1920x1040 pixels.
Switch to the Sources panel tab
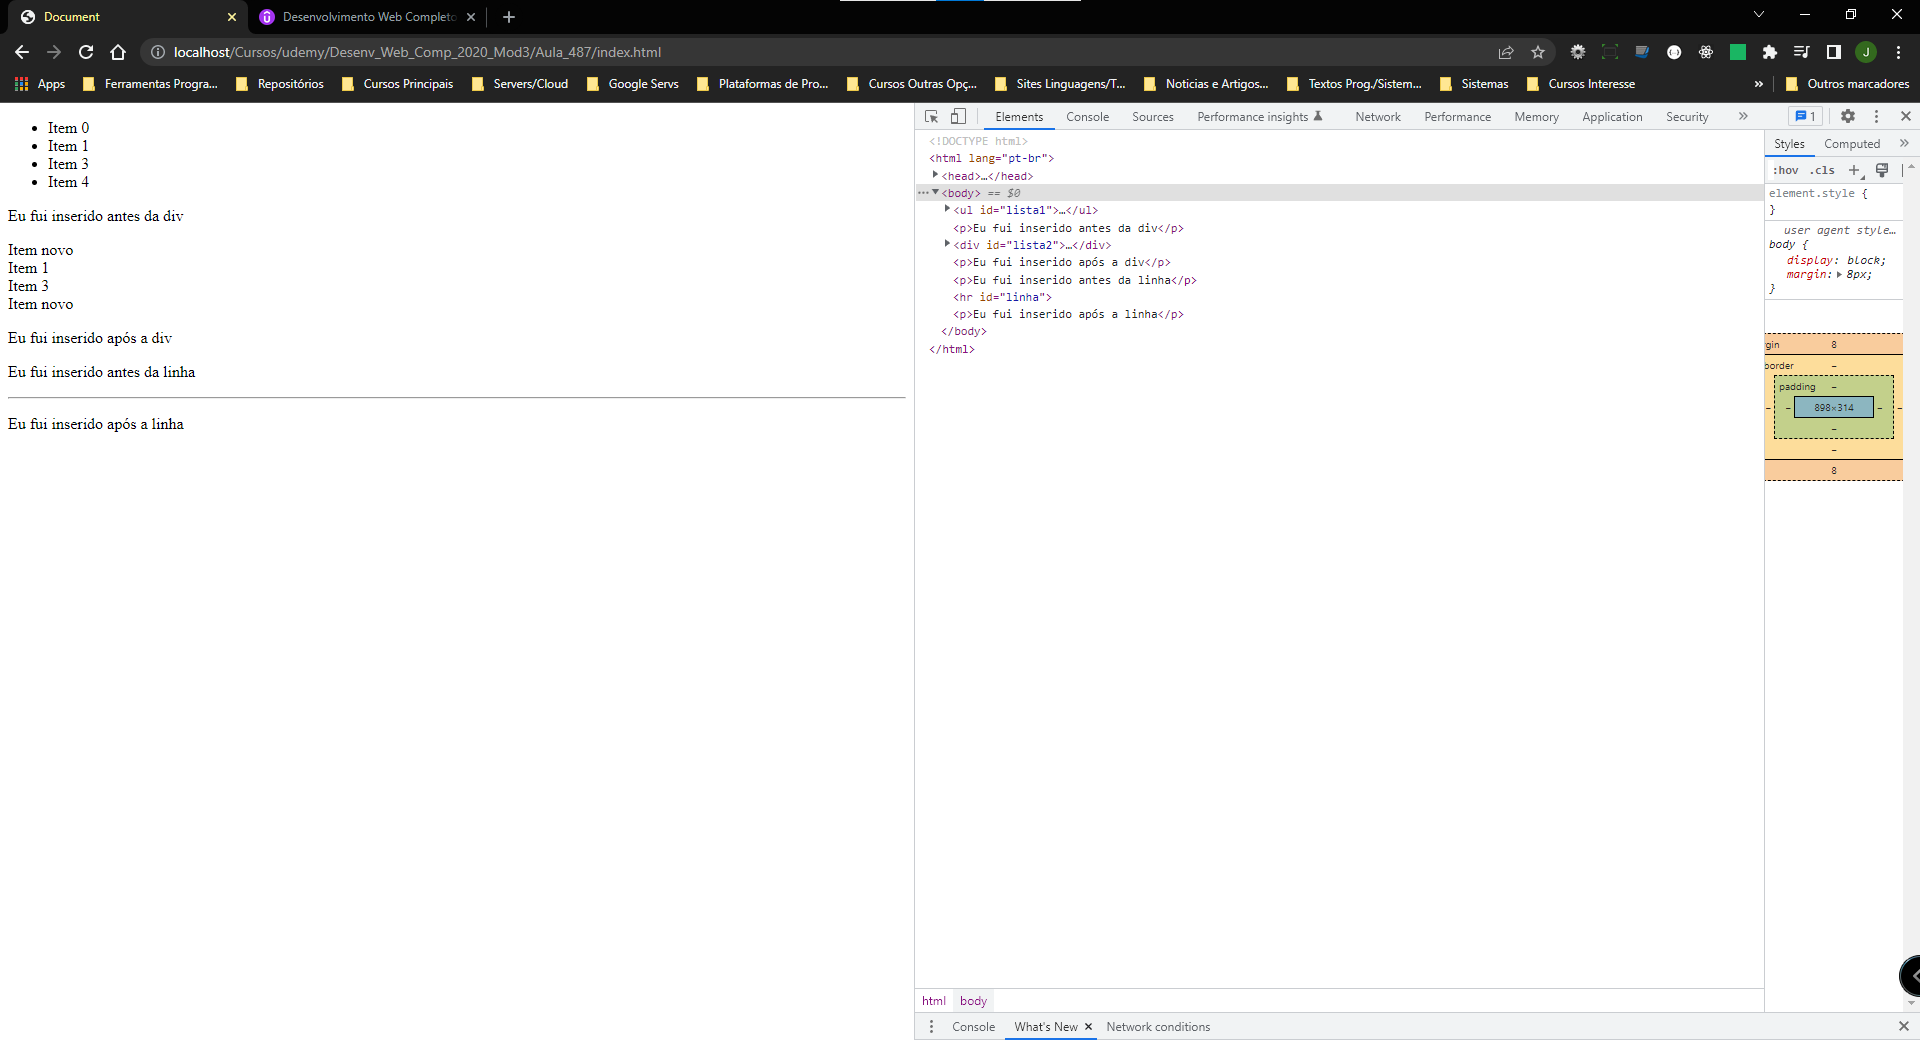pos(1152,117)
